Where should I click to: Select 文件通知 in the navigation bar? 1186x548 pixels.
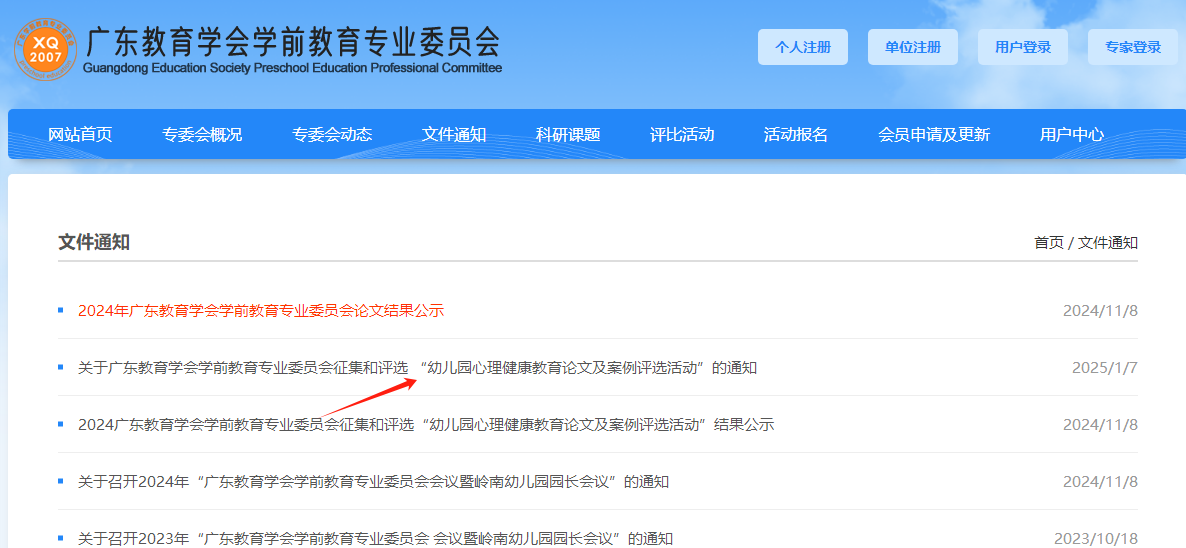(454, 135)
